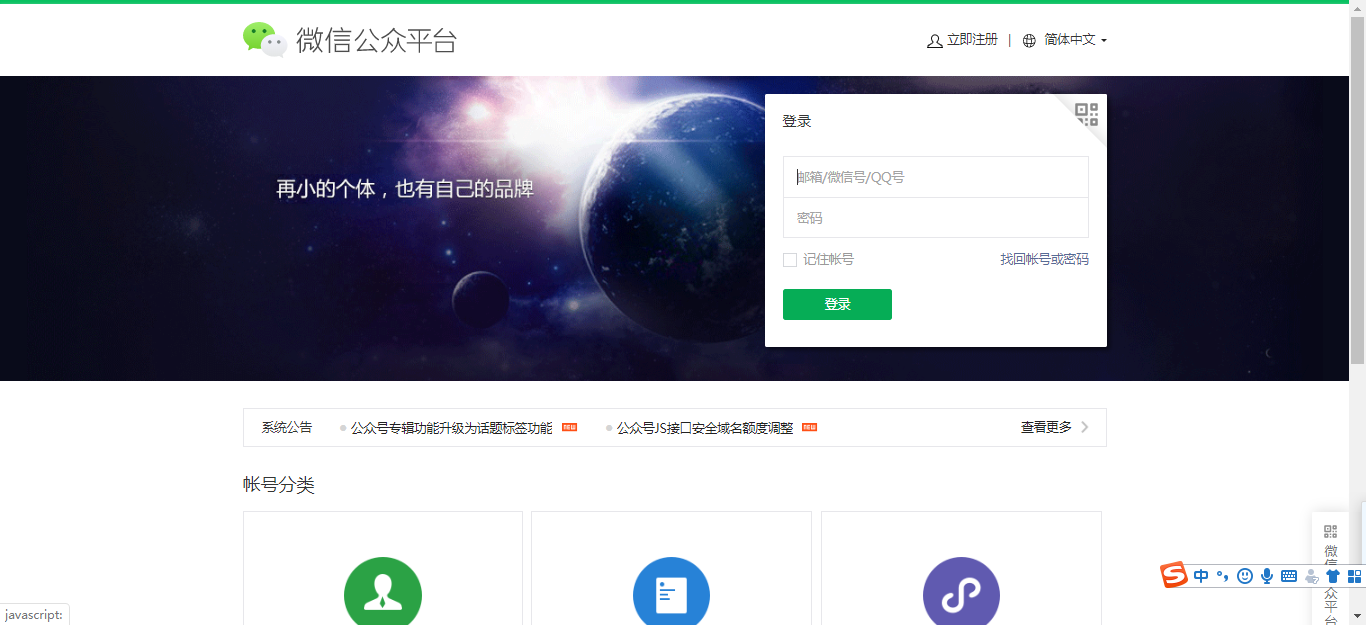This screenshot has height=625, width=1366.
Task: Click the scrollbar up arrow
Action: pos(1357,8)
